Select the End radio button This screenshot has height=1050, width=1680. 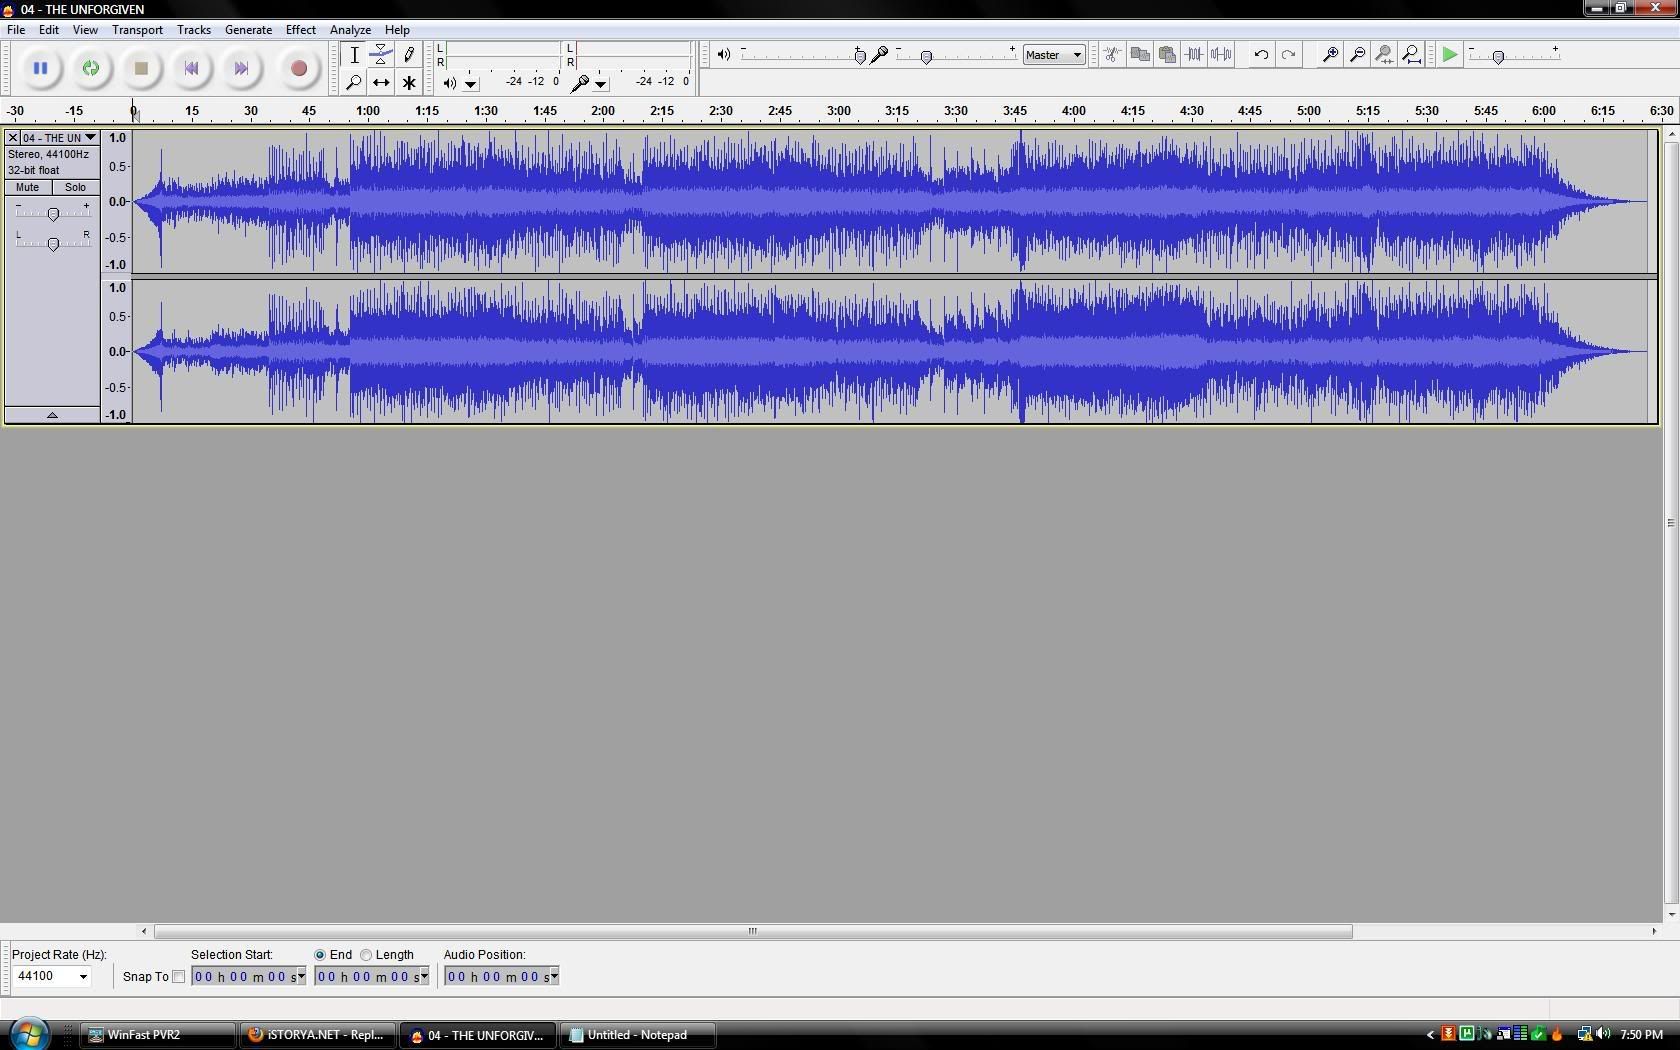click(x=320, y=955)
